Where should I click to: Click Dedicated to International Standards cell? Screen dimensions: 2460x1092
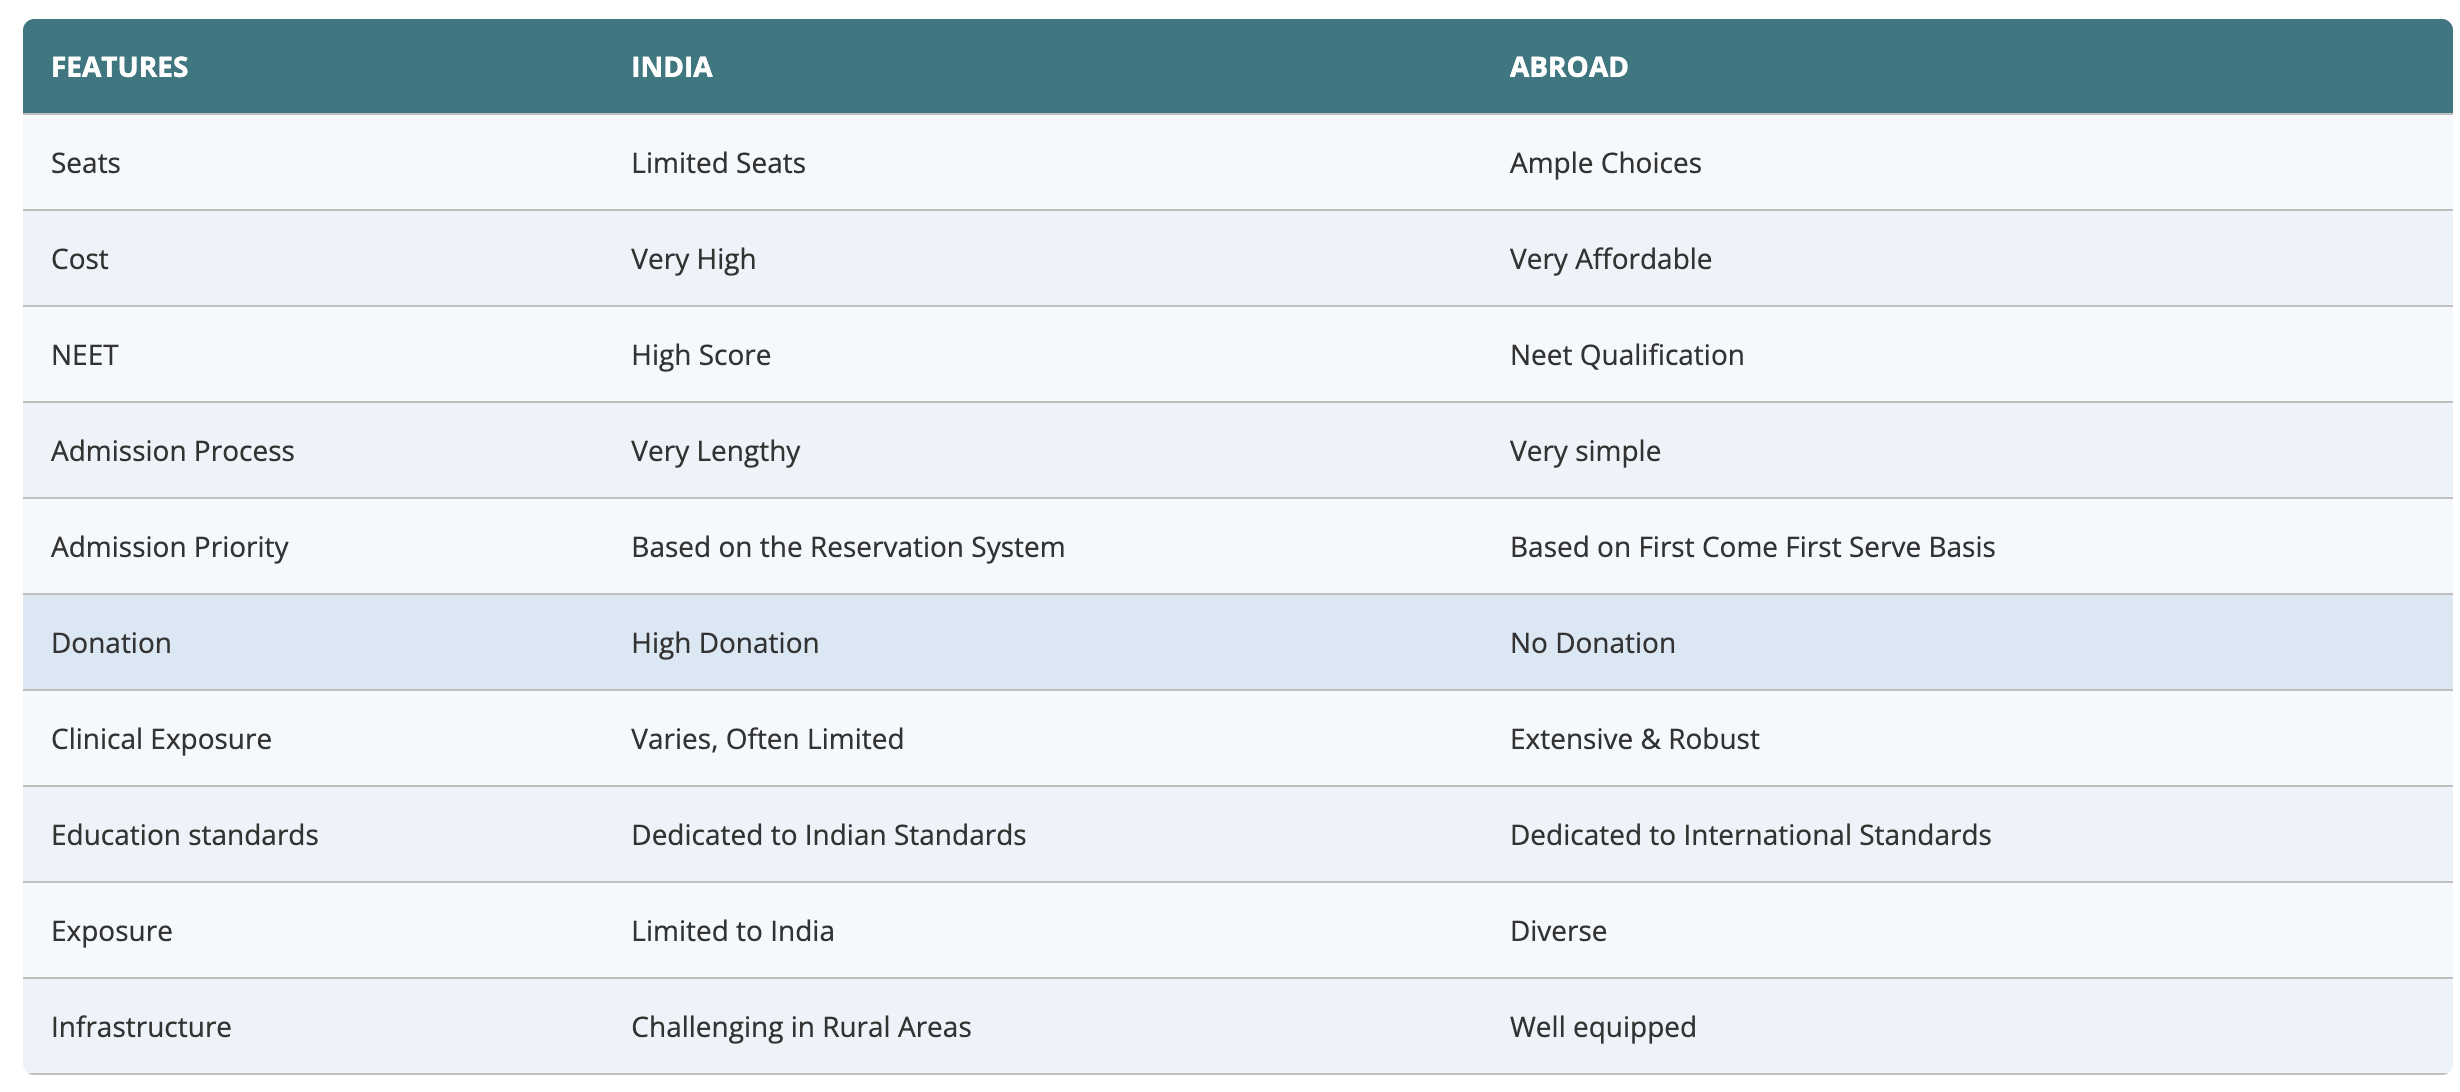[1750, 835]
